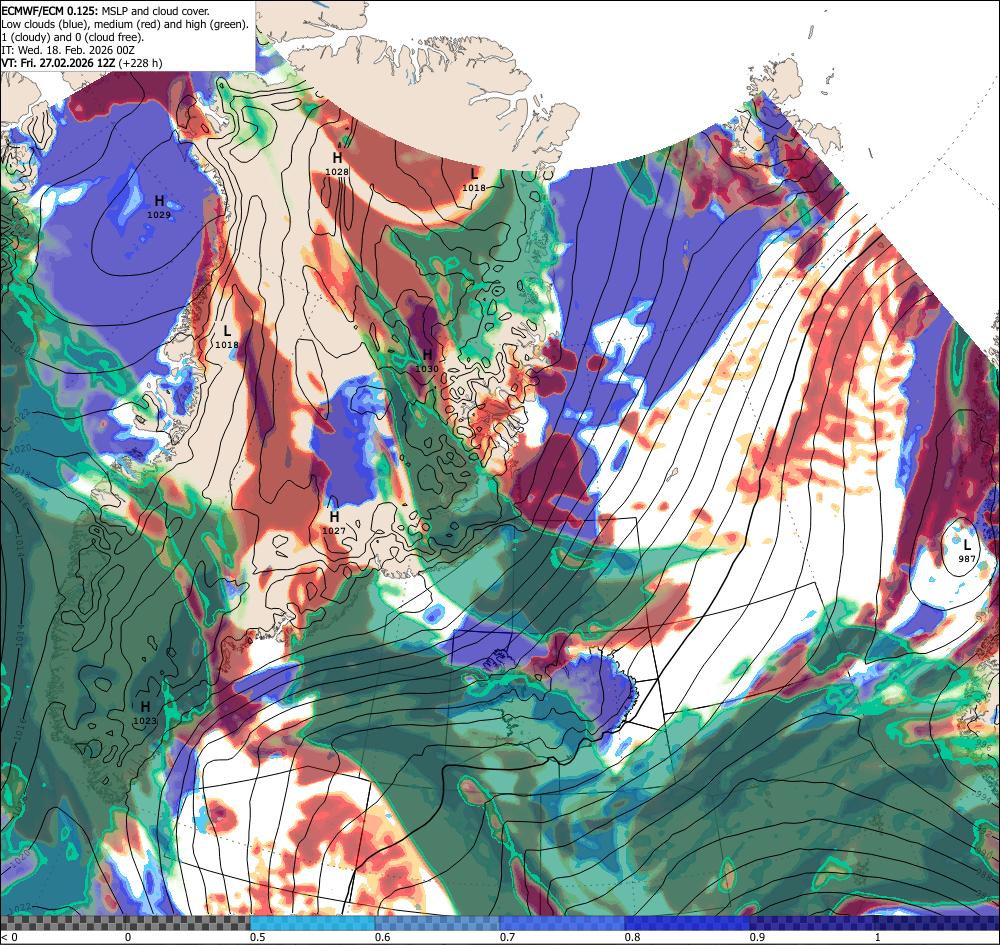1000x945 pixels.
Task: Click the H marker above 1029
Action: pyautogui.click(x=159, y=201)
